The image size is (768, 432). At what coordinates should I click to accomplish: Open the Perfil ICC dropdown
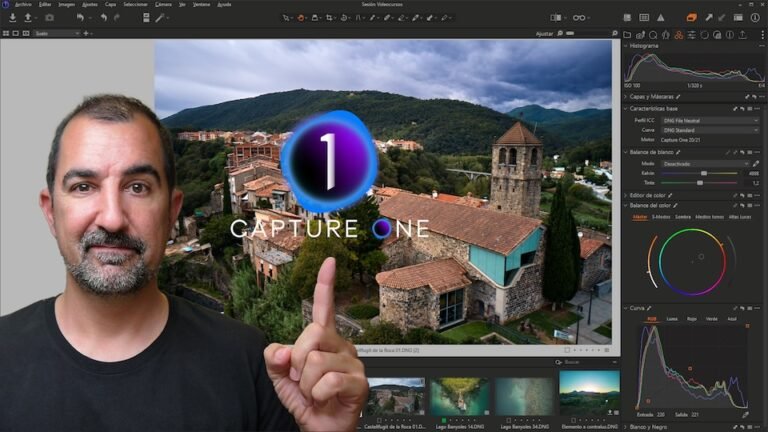[710, 120]
